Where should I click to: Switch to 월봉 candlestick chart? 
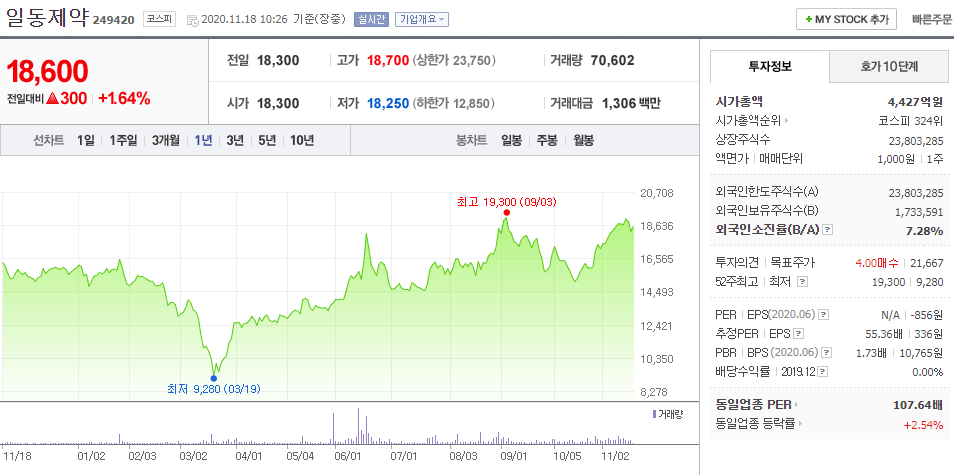tap(583, 140)
